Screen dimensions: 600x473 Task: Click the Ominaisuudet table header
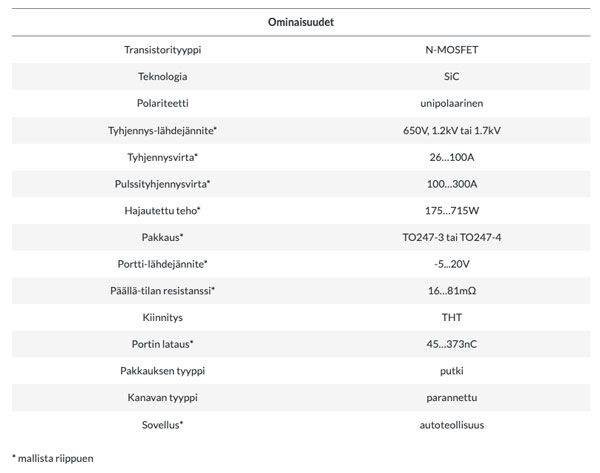[301, 21]
